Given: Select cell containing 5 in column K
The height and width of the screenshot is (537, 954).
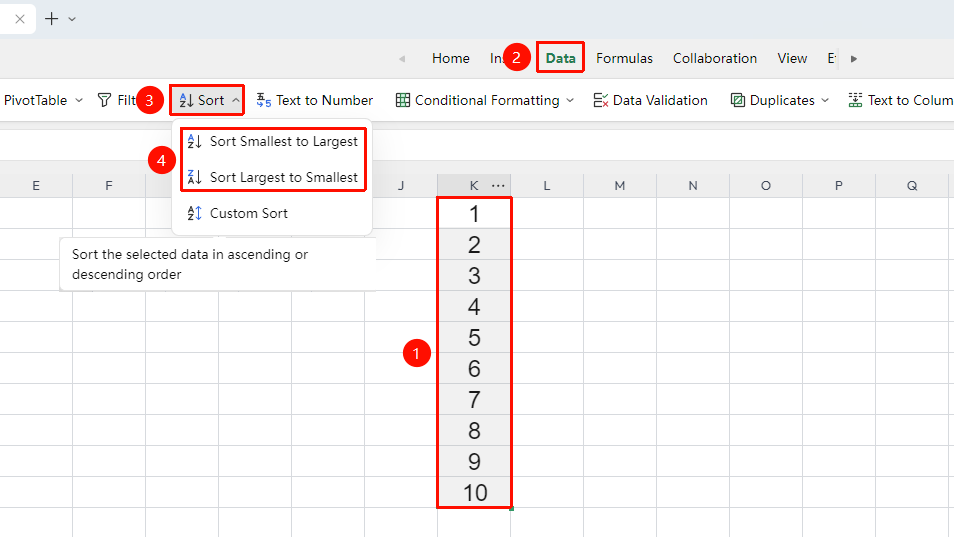Looking at the screenshot, I should coord(474,338).
